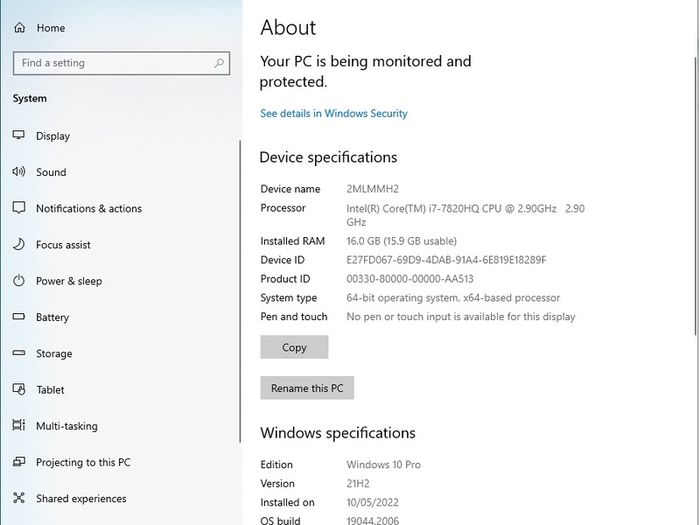The height and width of the screenshot is (525, 700).
Task: Click the main page scrollbar
Action: [696, 196]
